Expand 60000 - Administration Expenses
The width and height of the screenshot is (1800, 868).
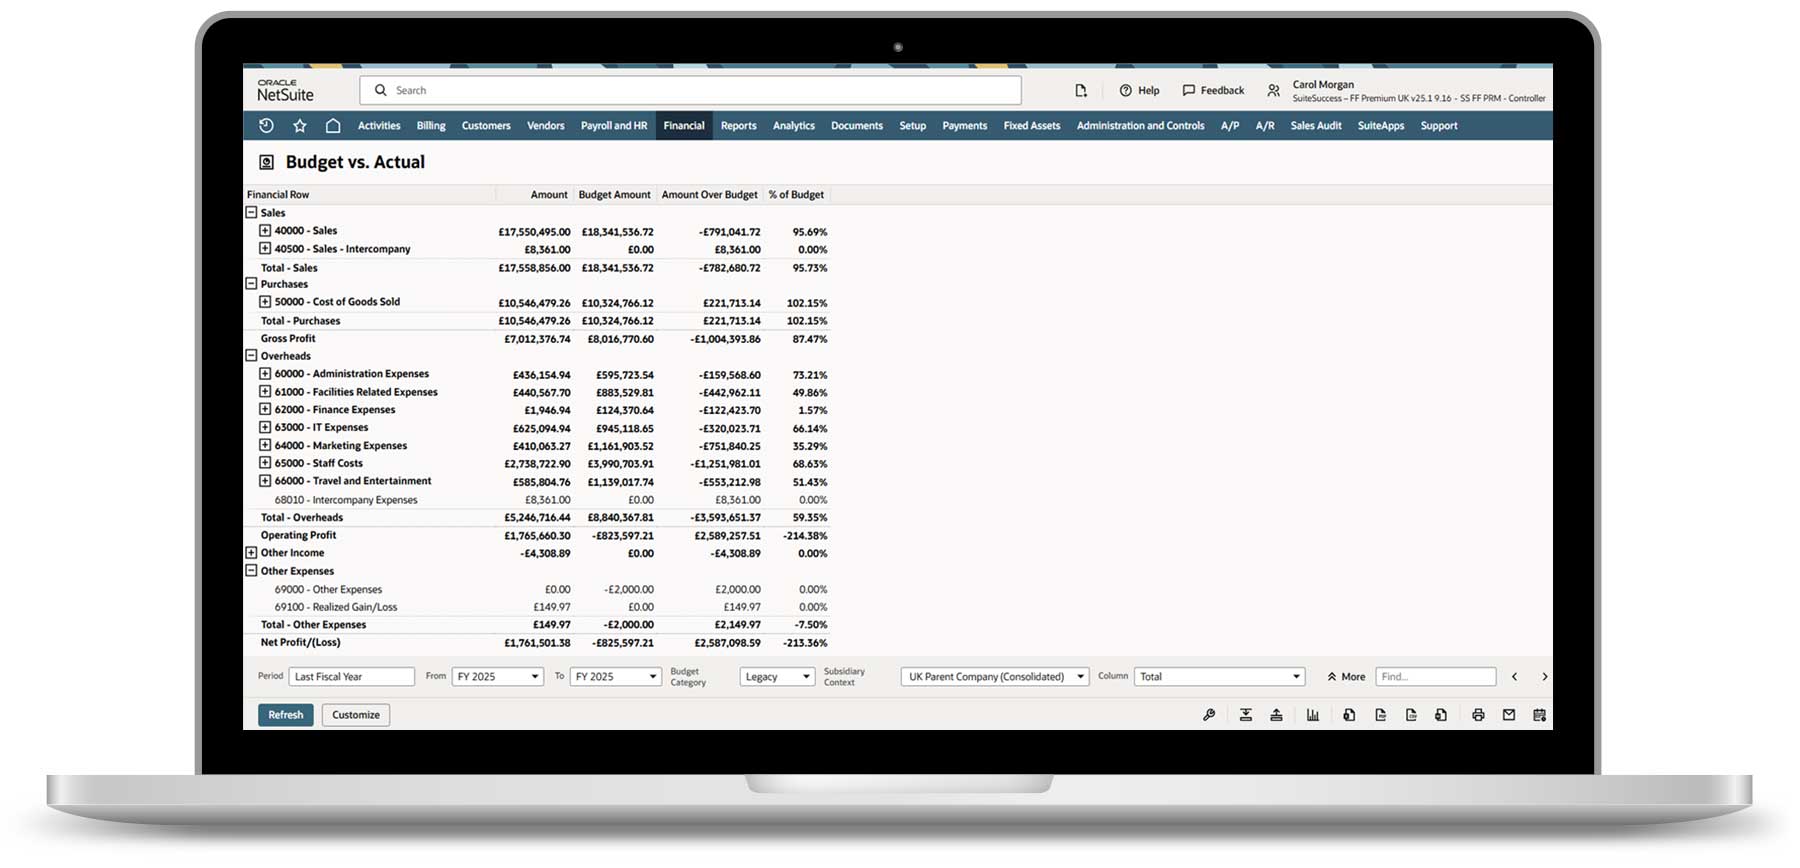[x=265, y=373]
